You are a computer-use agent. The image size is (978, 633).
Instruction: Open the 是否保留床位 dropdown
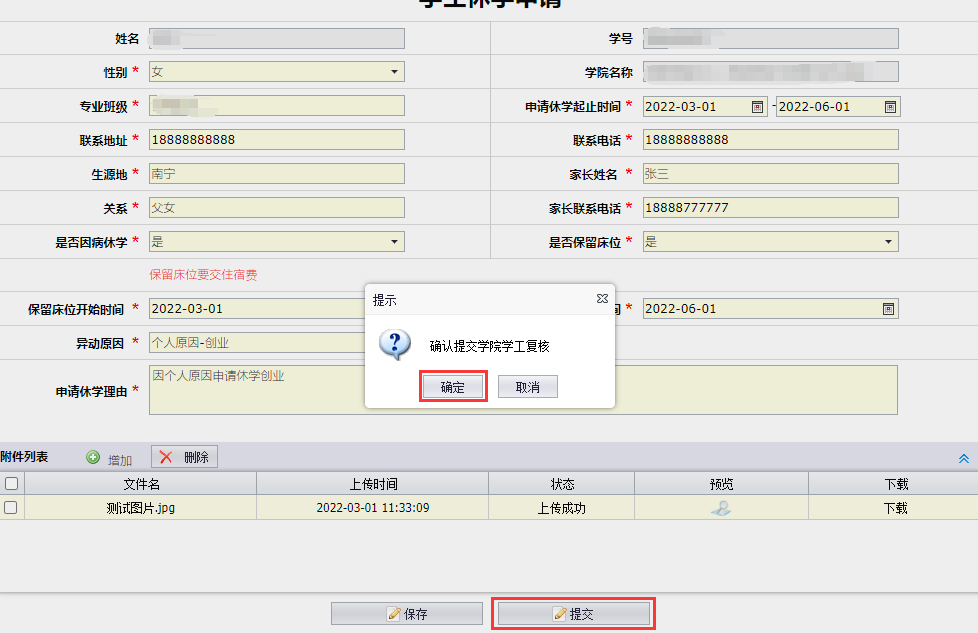[888, 242]
